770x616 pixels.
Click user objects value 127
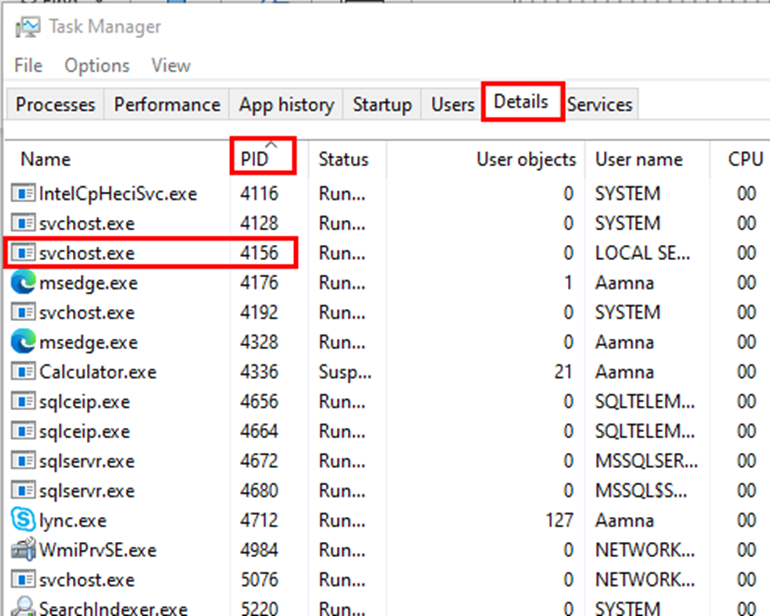[x=560, y=520]
